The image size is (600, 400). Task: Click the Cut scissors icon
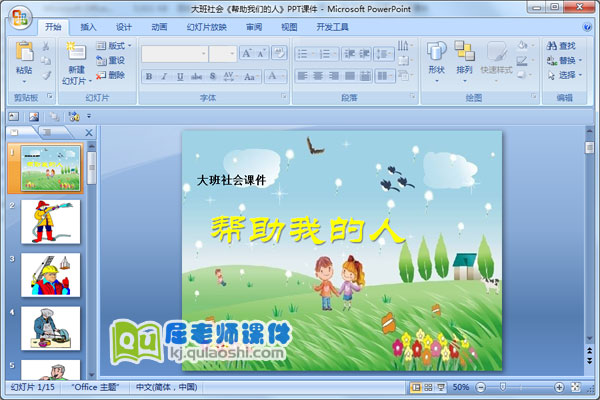(x=46, y=46)
